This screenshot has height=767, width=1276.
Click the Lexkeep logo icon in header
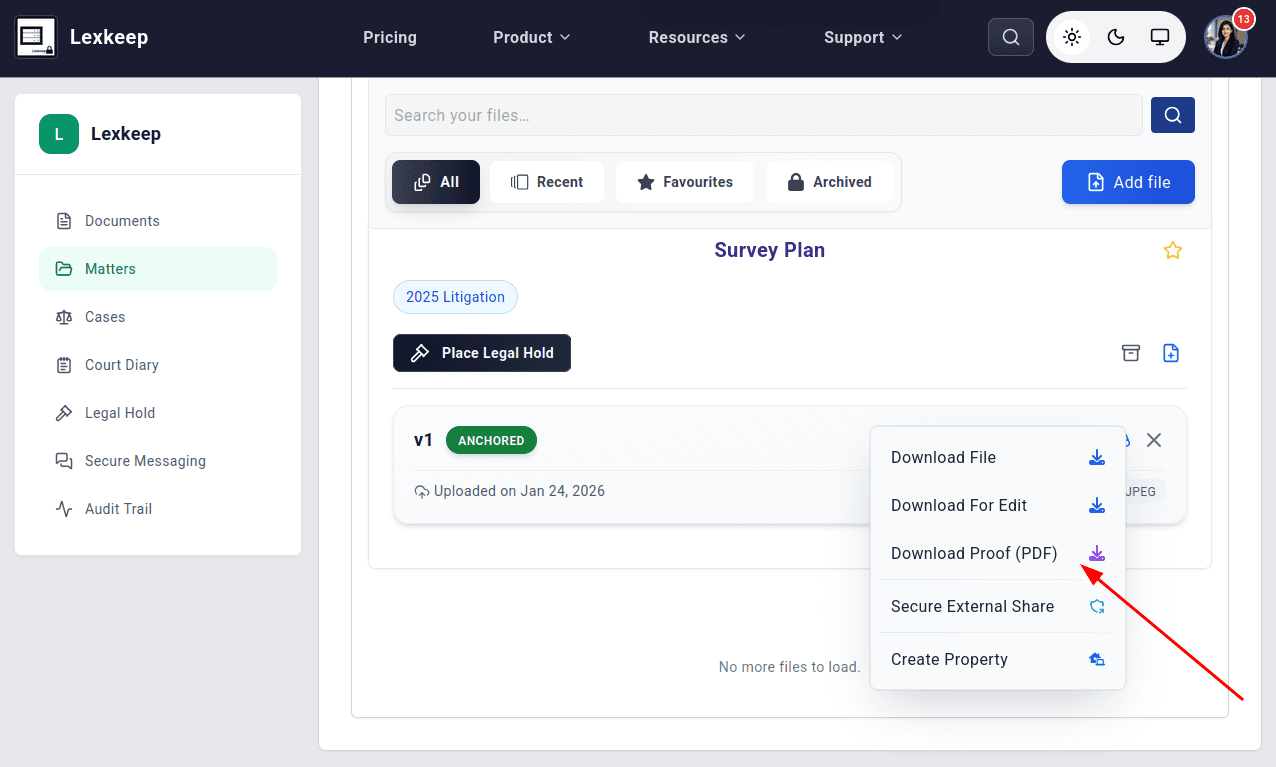[37, 37]
